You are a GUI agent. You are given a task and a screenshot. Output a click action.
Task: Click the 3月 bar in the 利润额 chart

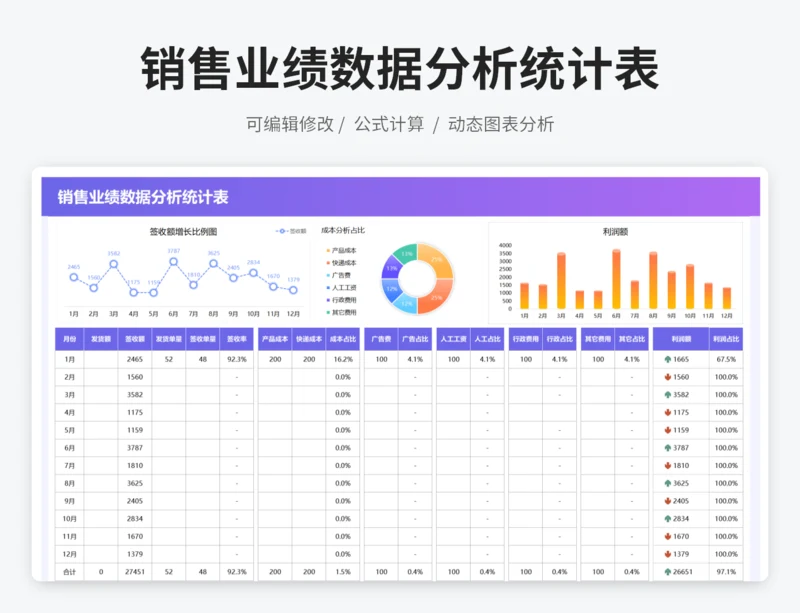pos(561,281)
